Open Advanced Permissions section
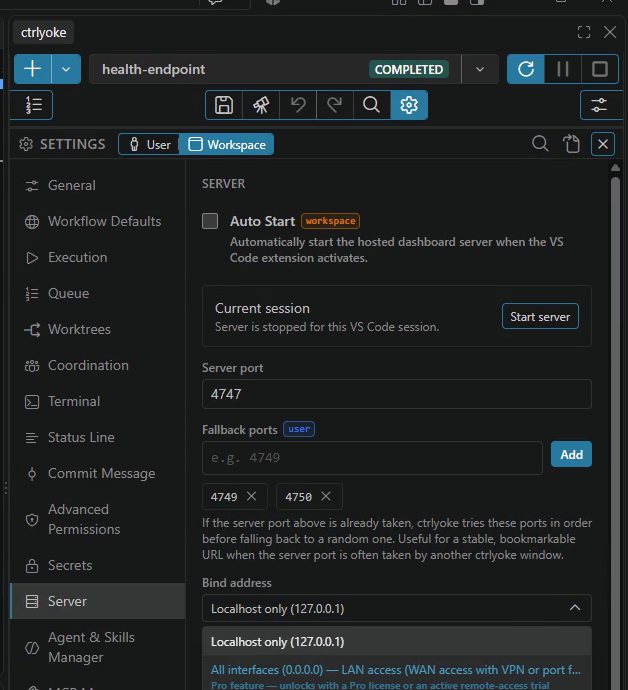 tap(98, 519)
